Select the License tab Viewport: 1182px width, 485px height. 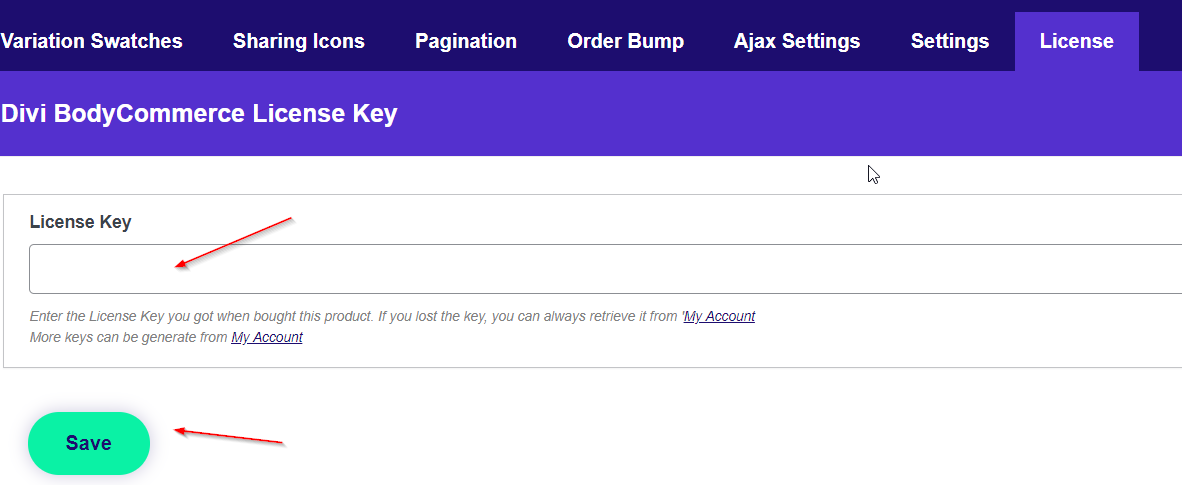pyautogui.click(x=1076, y=41)
